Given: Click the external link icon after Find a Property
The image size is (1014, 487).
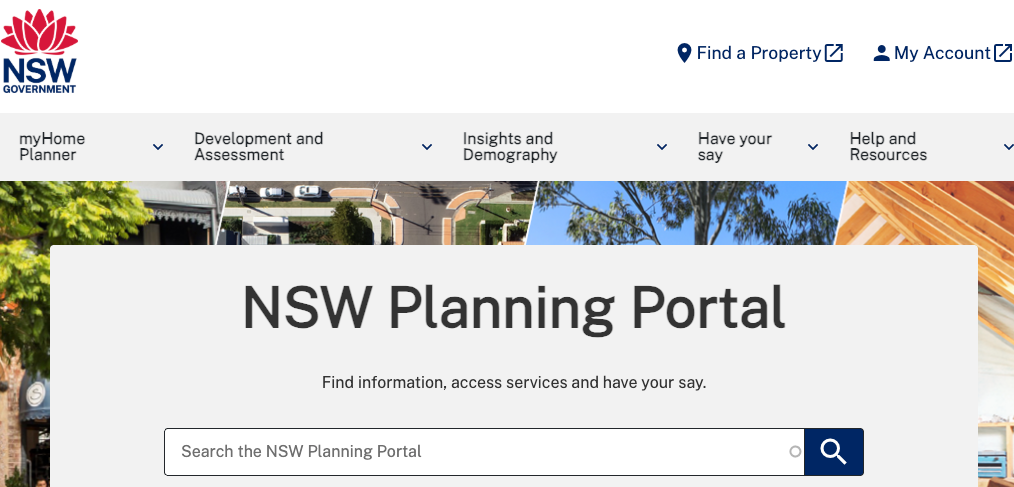Looking at the screenshot, I should (x=834, y=54).
